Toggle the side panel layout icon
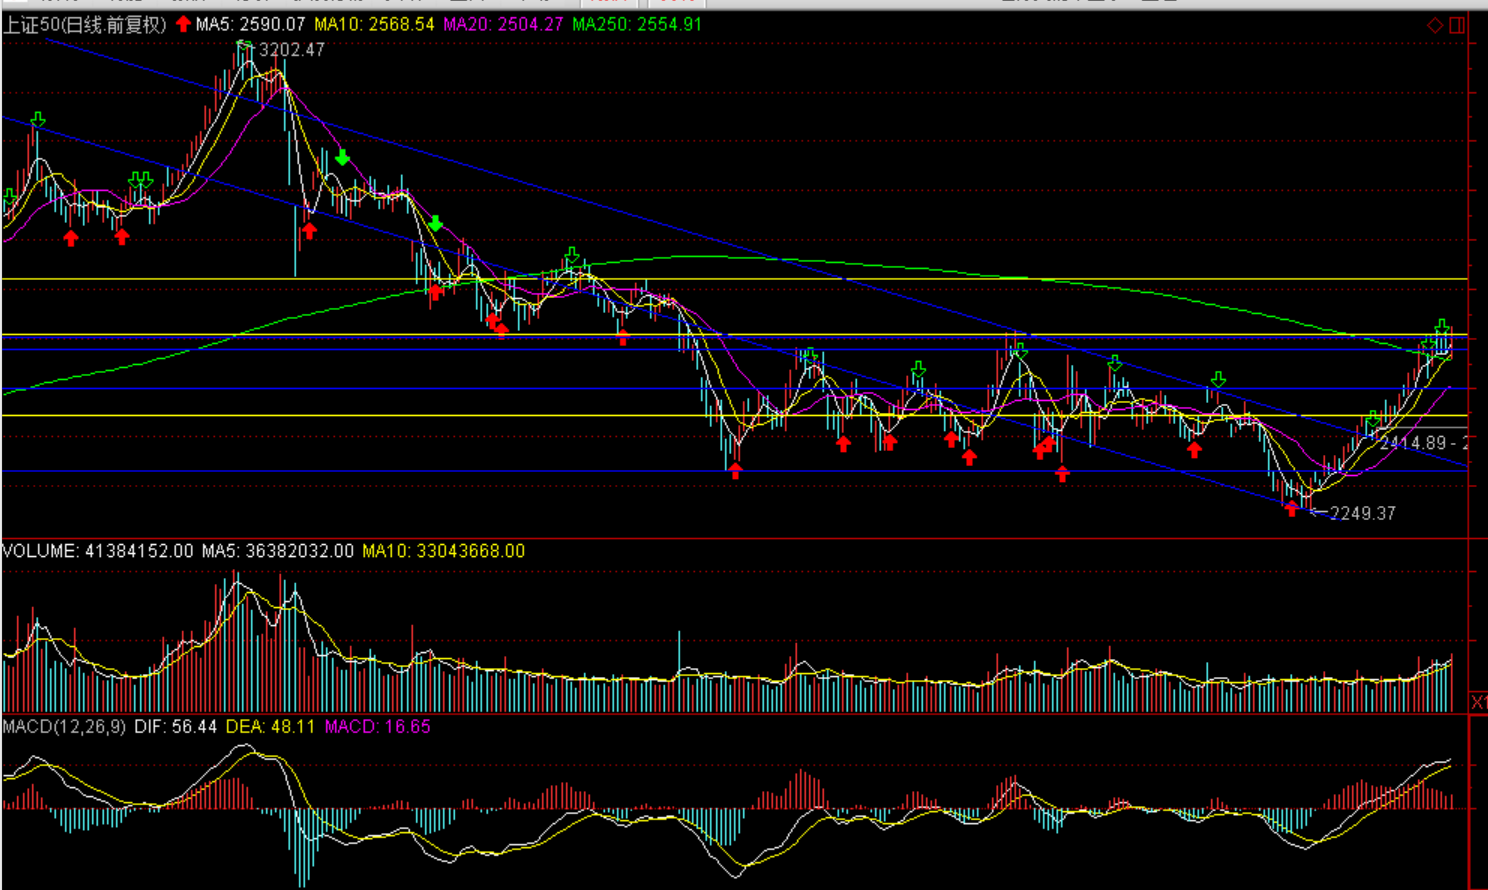The height and width of the screenshot is (890, 1488). 1457,25
